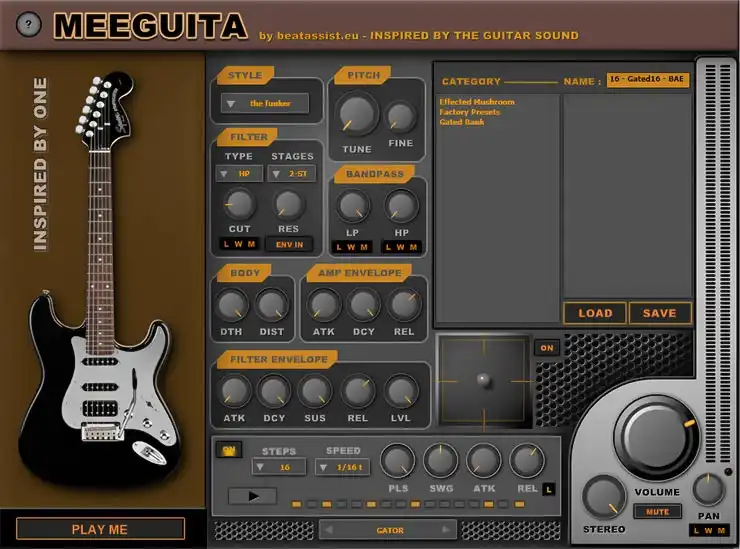
Task: Click the large VOLUME knob
Action: (x=656, y=438)
